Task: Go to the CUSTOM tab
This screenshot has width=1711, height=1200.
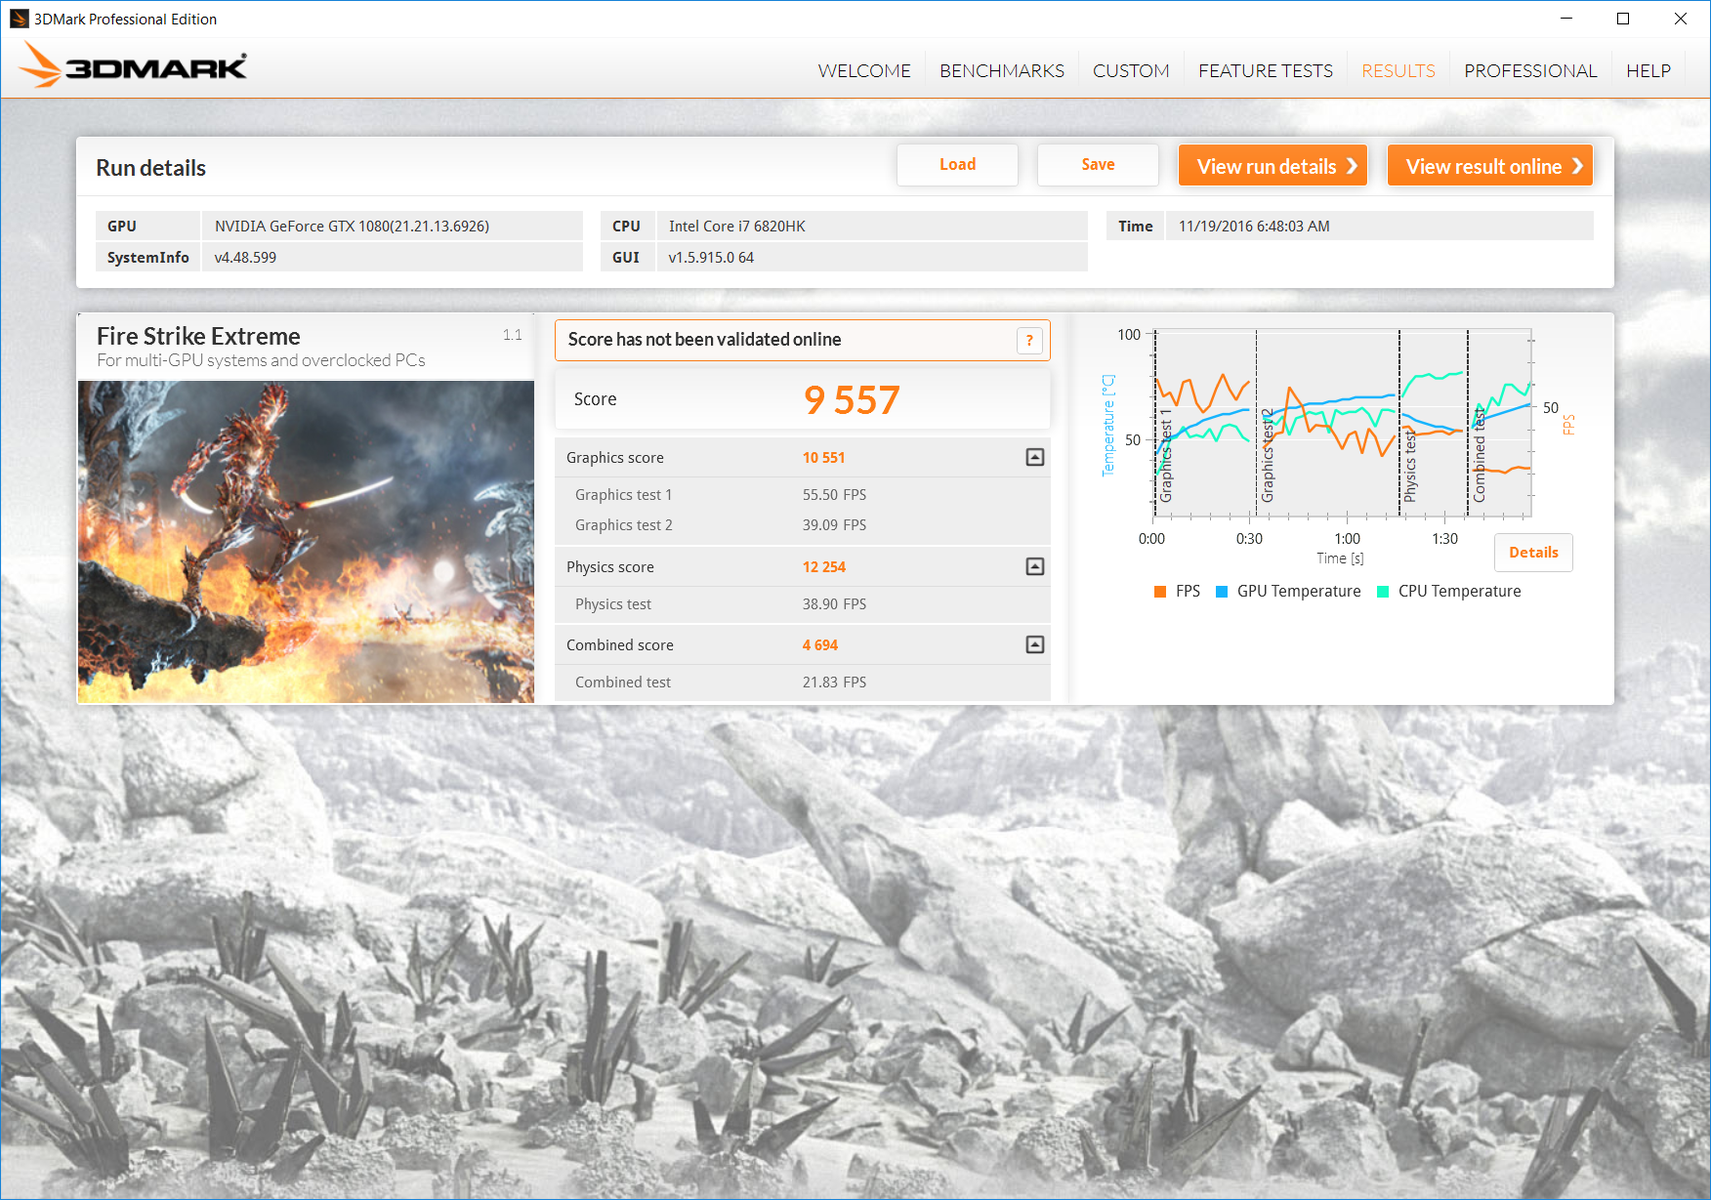Action: point(1131,71)
